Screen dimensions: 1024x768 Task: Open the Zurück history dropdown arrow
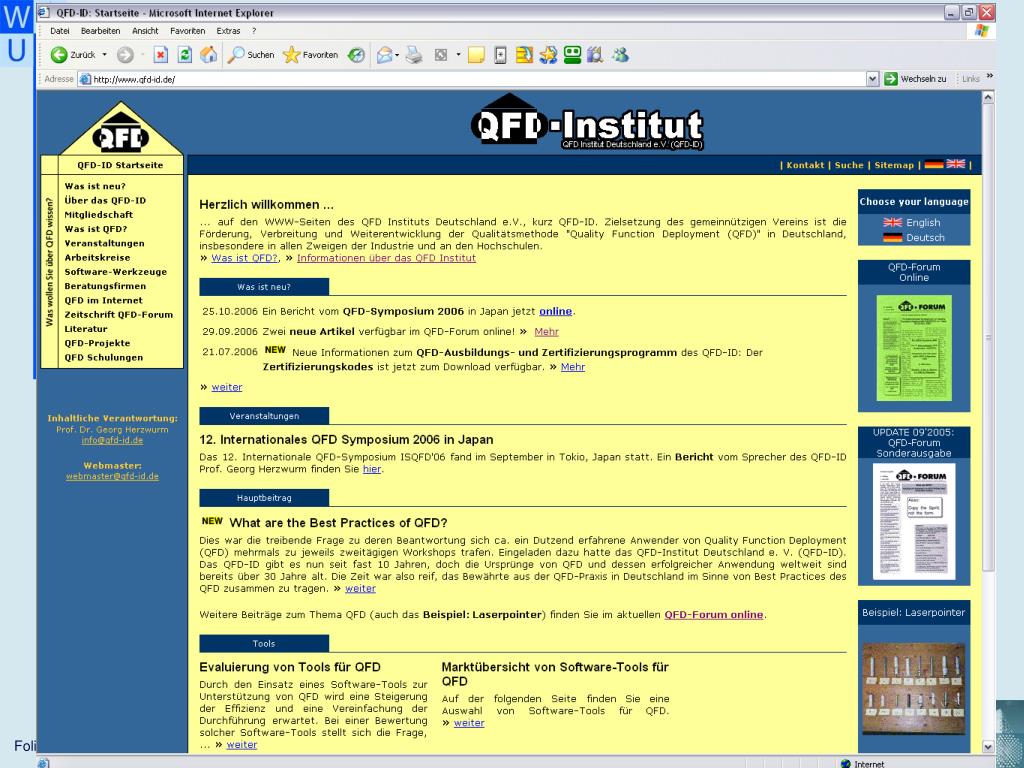[x=104, y=55]
